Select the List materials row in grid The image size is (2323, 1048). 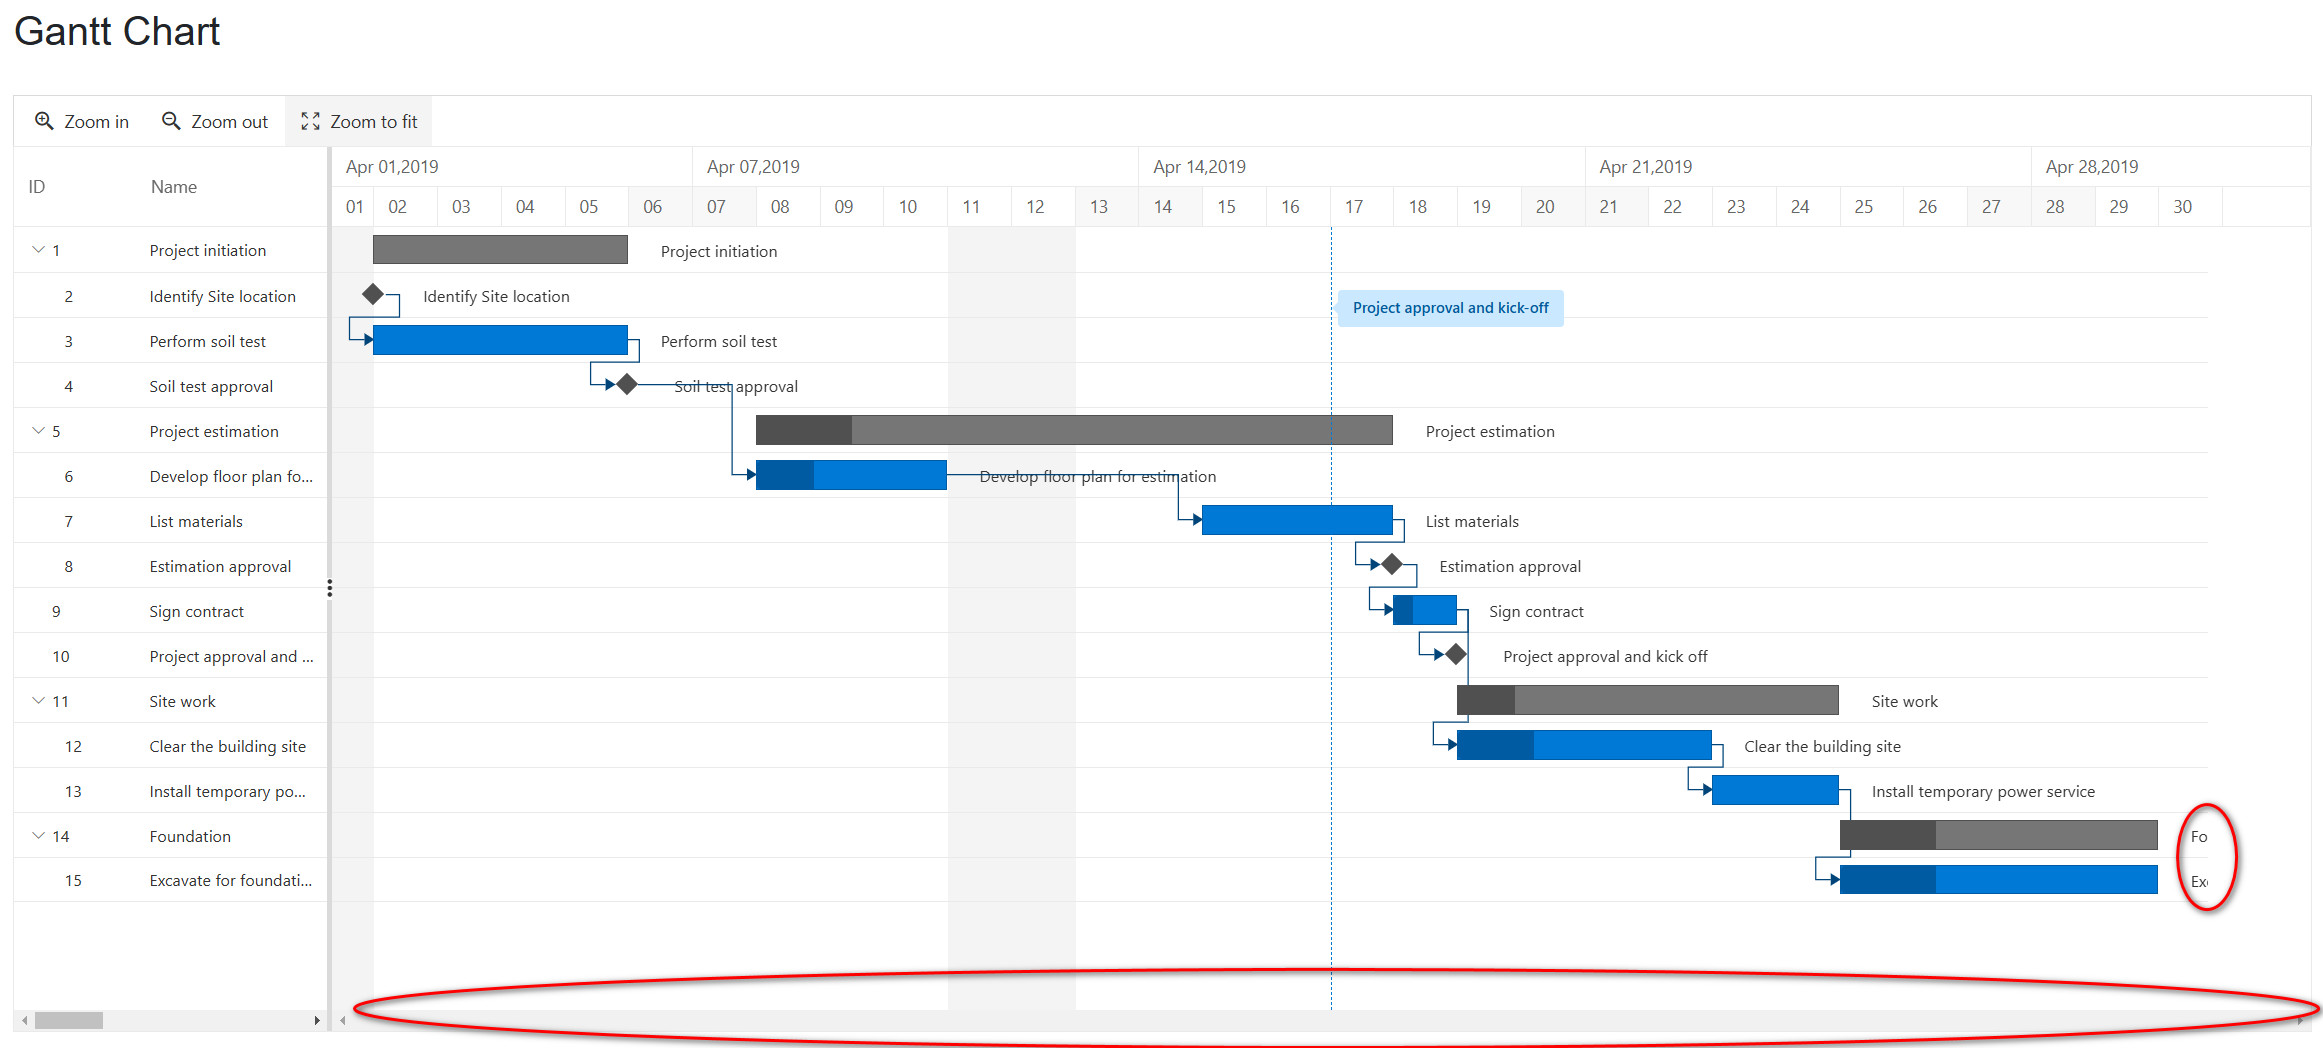(x=196, y=521)
